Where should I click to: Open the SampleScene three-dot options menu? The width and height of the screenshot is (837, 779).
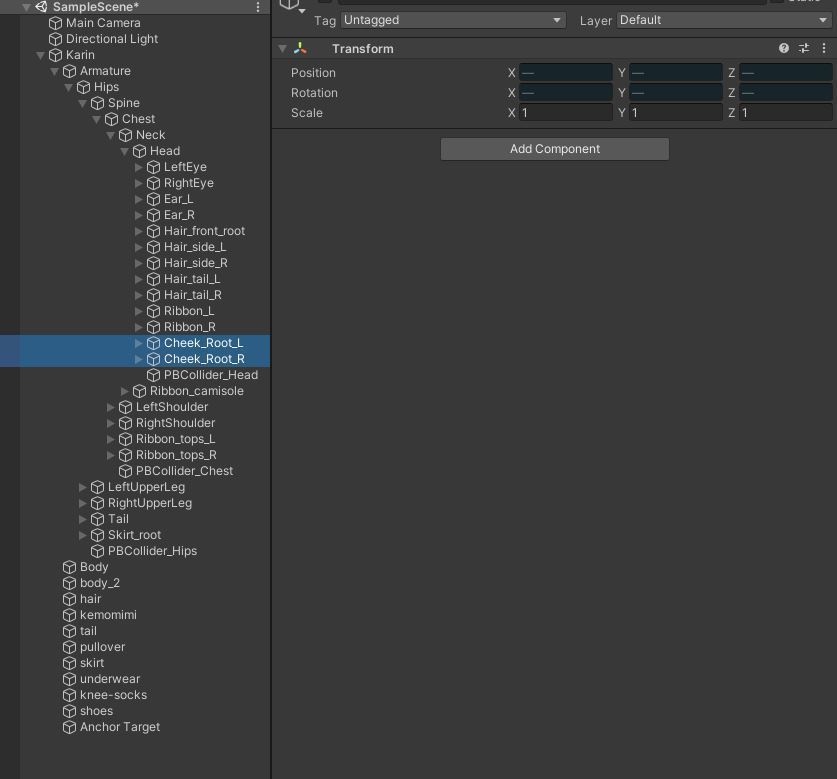pyautogui.click(x=258, y=7)
